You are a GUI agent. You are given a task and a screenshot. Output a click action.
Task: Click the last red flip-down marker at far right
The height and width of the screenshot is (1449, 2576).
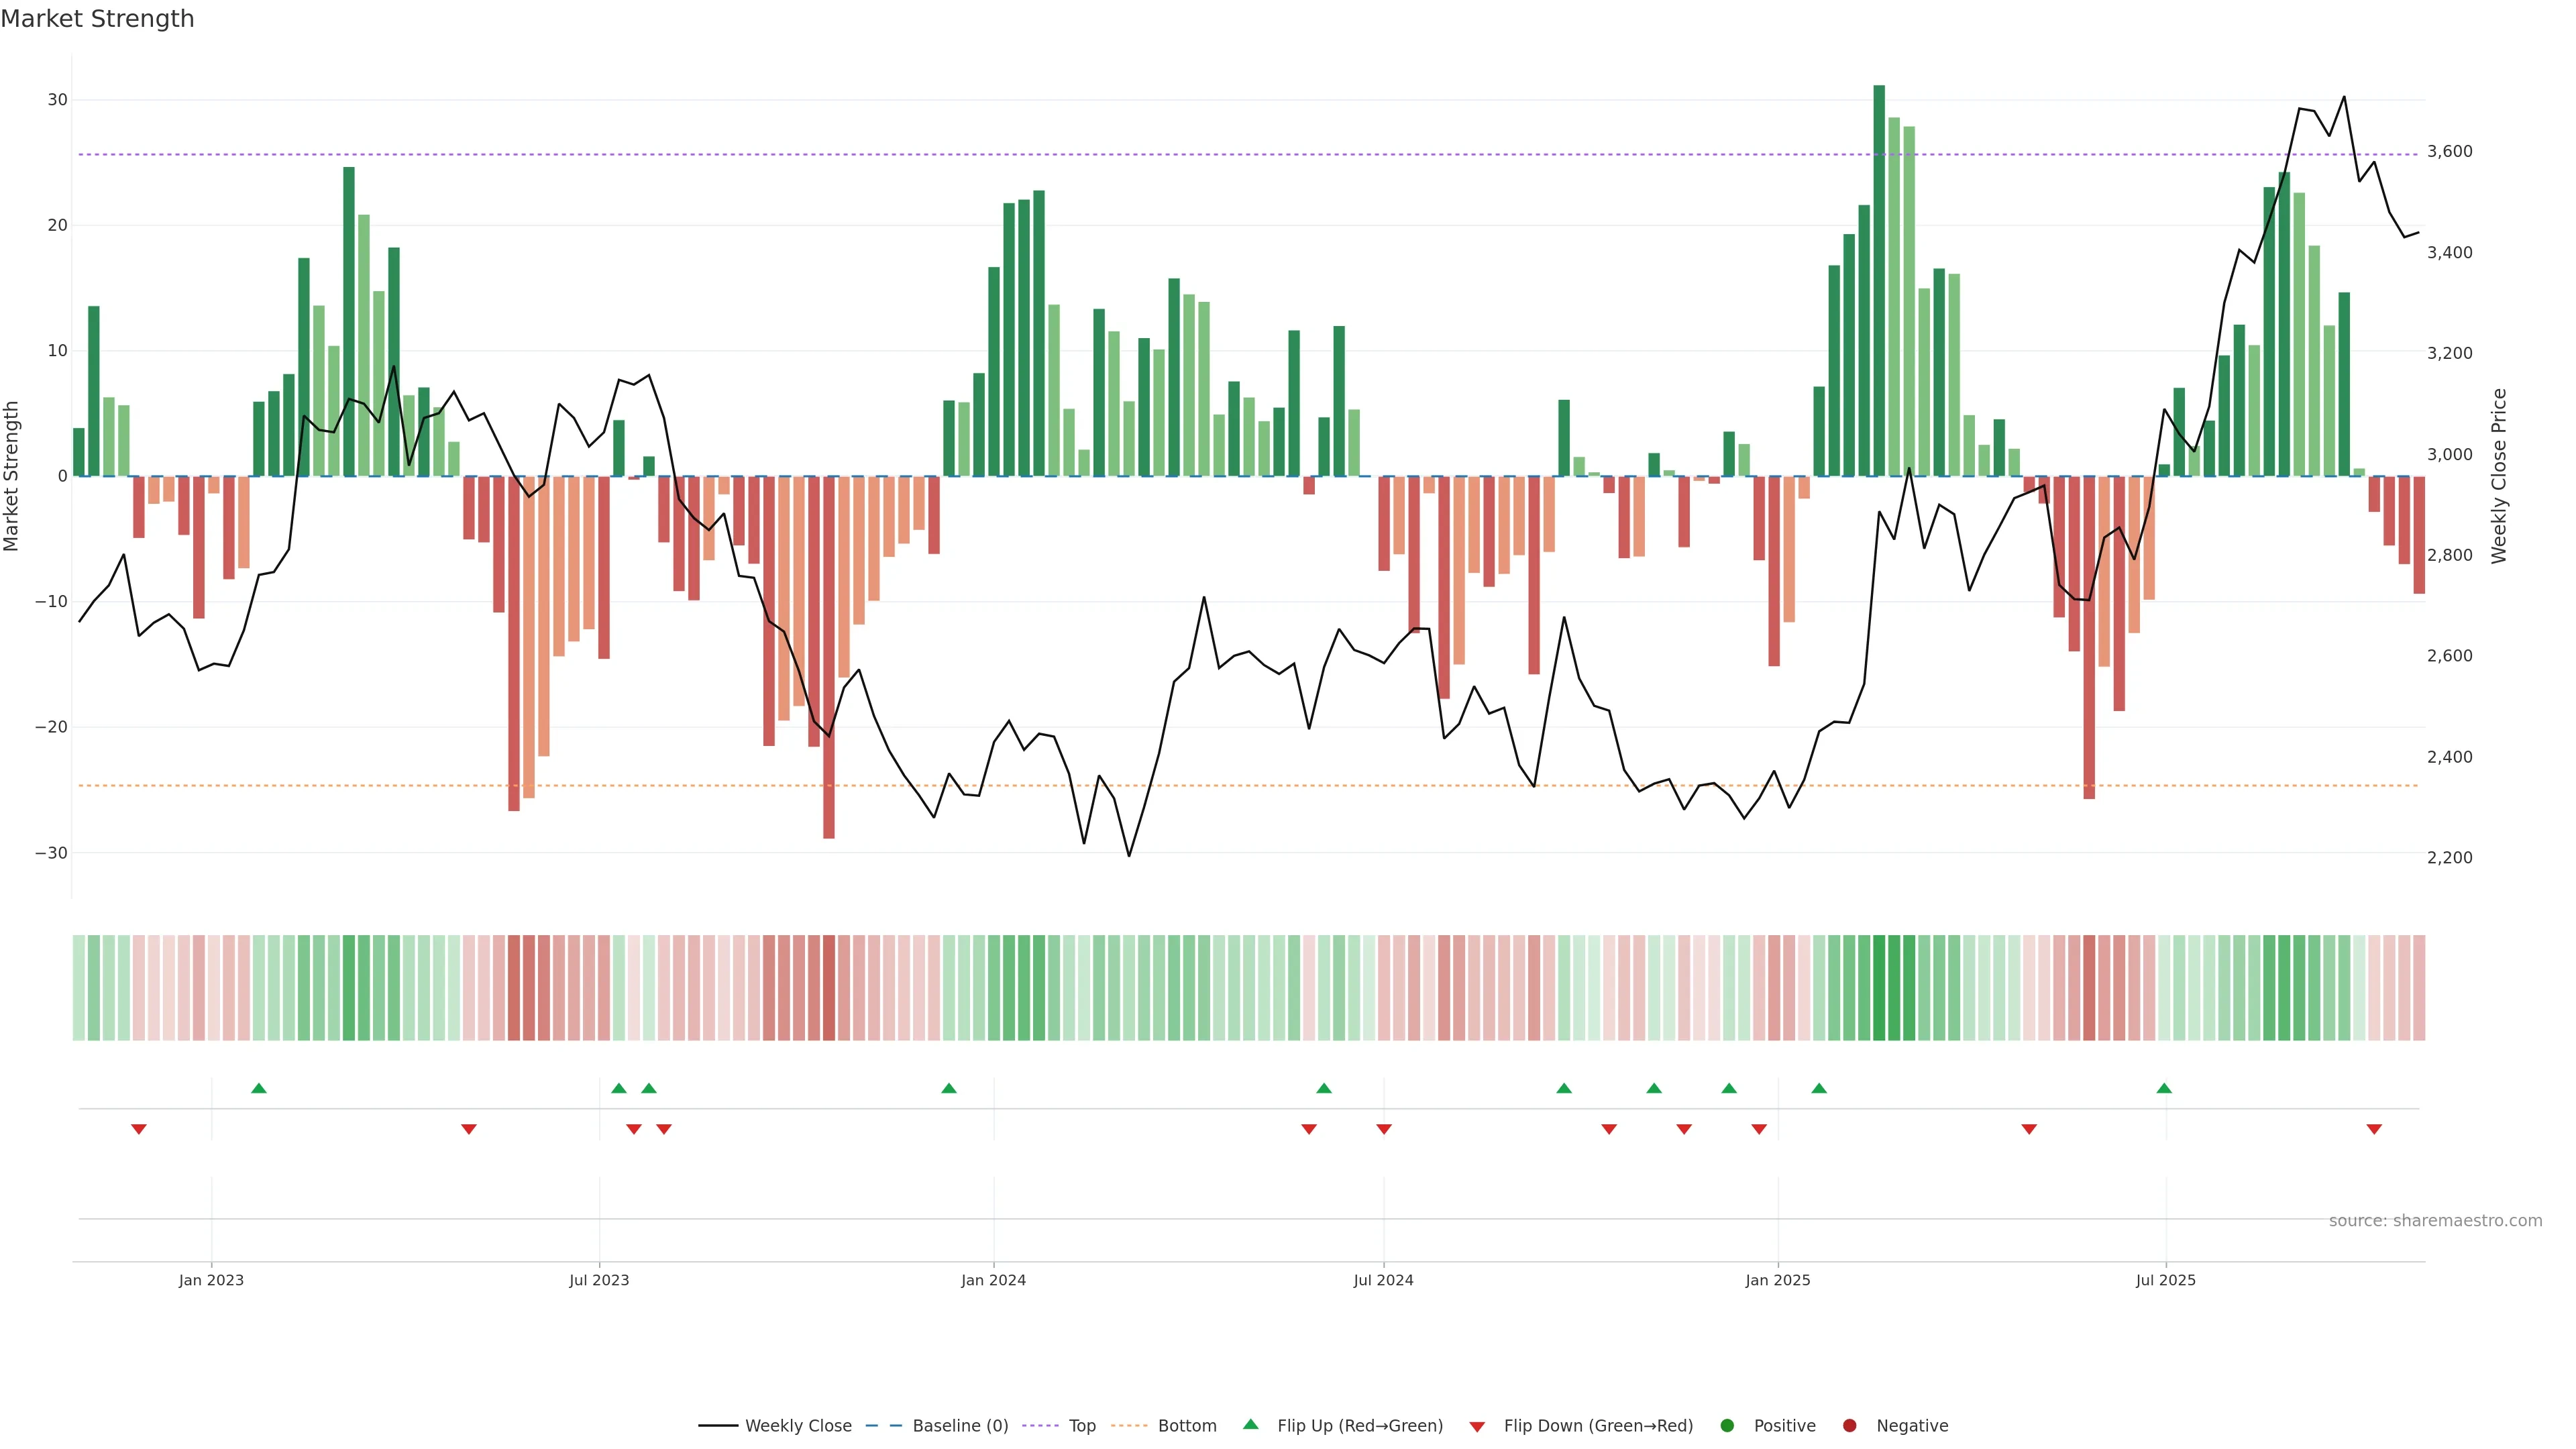(2374, 1129)
